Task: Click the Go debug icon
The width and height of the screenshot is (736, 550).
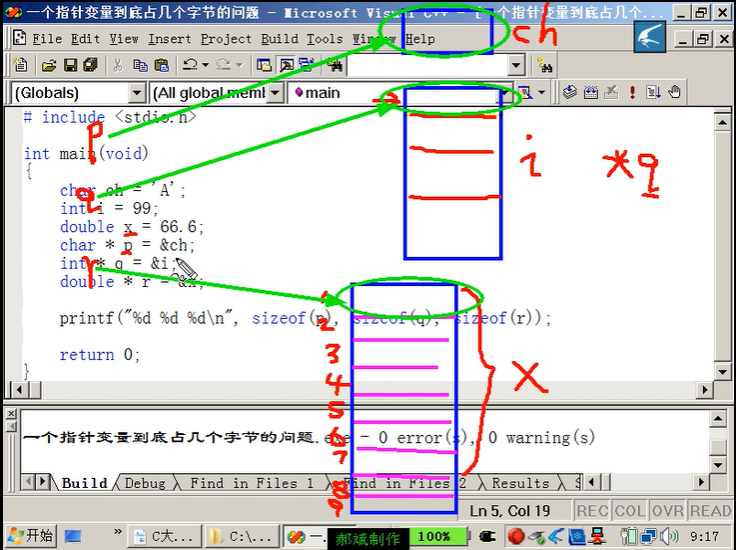Action: [653, 92]
